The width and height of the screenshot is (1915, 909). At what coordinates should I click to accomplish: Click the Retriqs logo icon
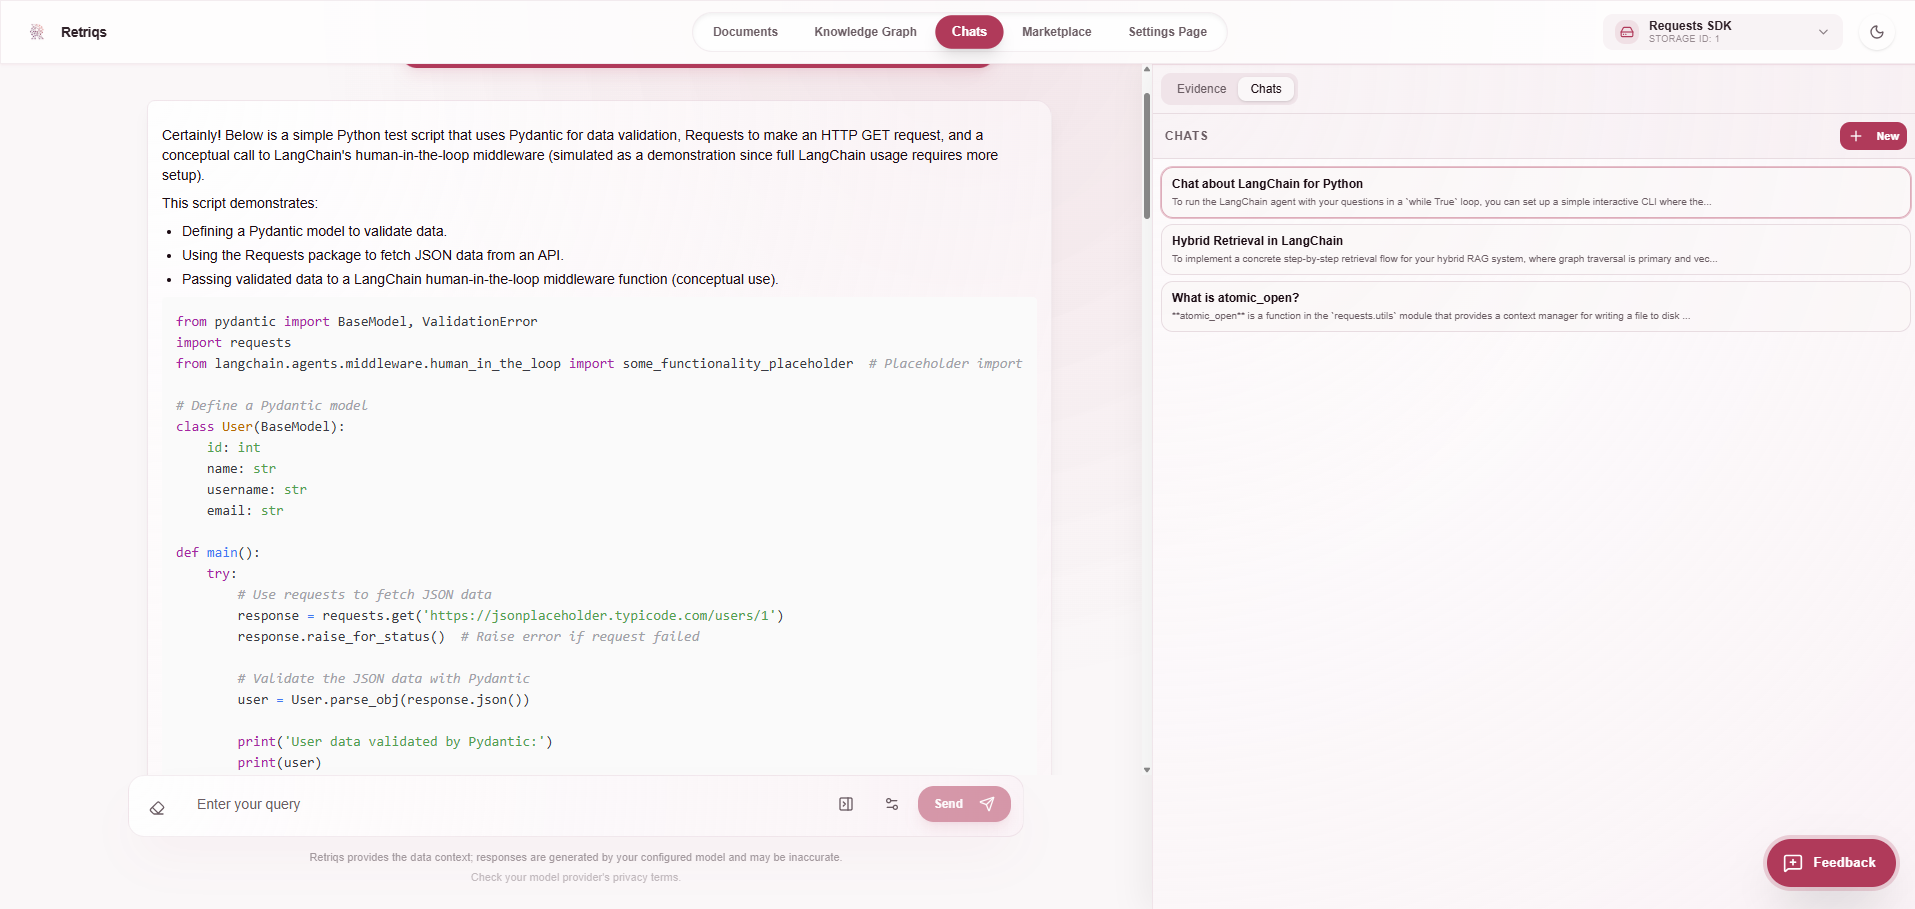click(37, 32)
